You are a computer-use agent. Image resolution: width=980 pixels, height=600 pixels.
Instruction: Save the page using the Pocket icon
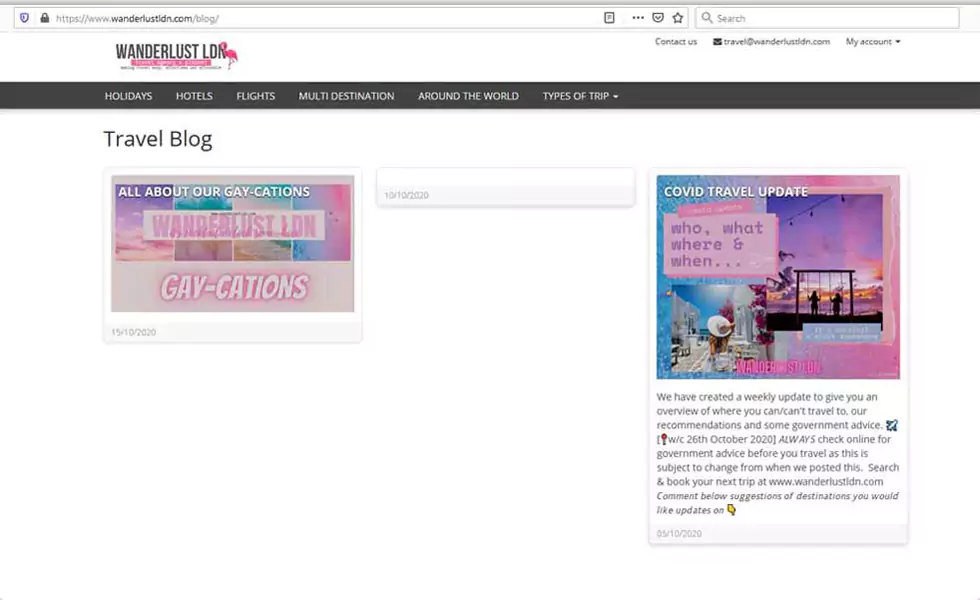click(x=660, y=17)
